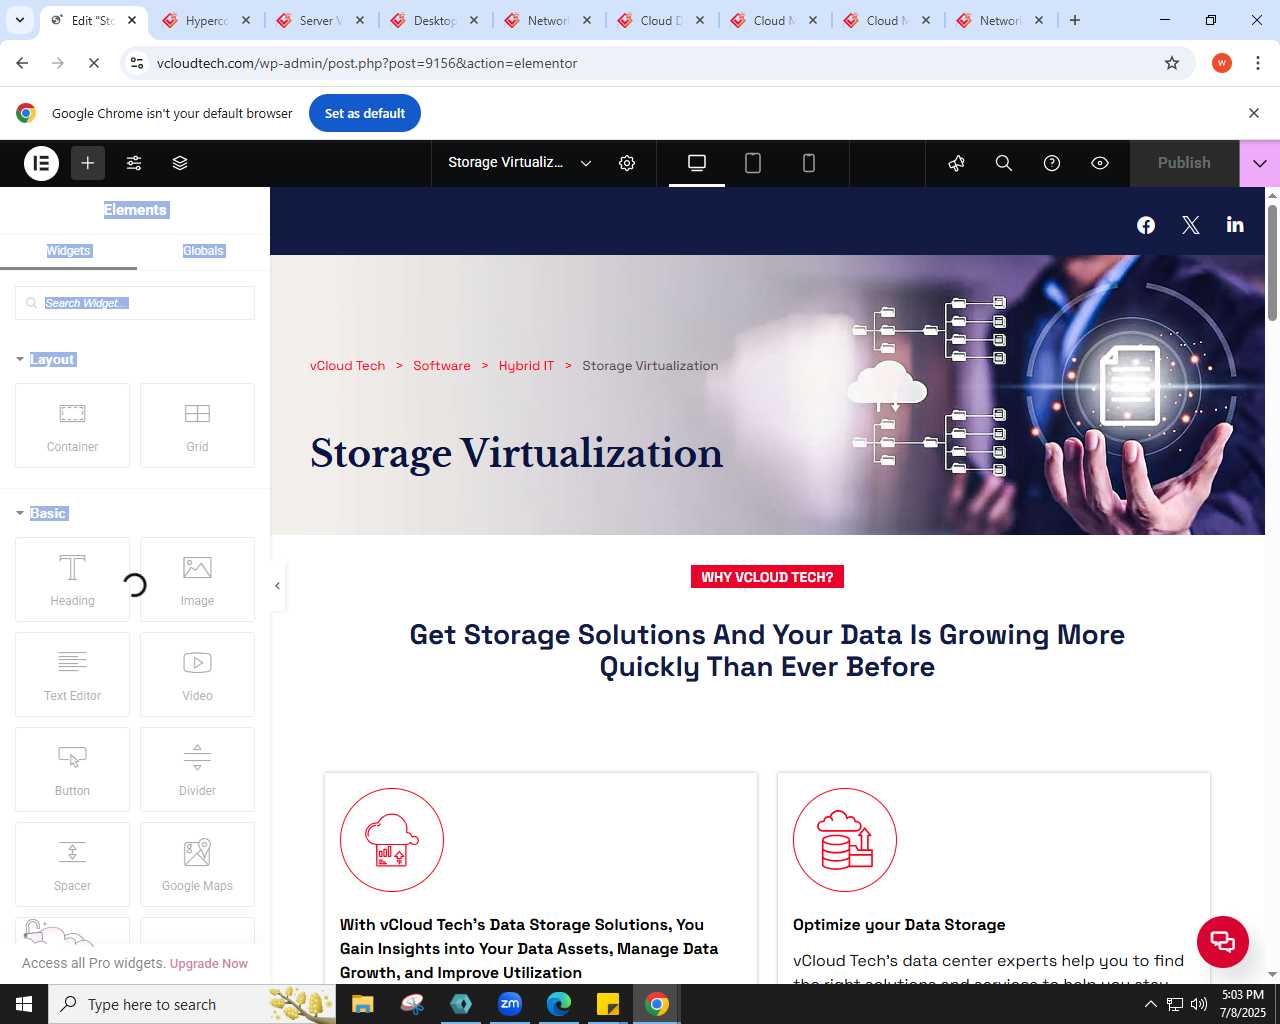Open the Help question mark icon
Image resolution: width=1280 pixels, height=1024 pixels.
[x=1052, y=163]
